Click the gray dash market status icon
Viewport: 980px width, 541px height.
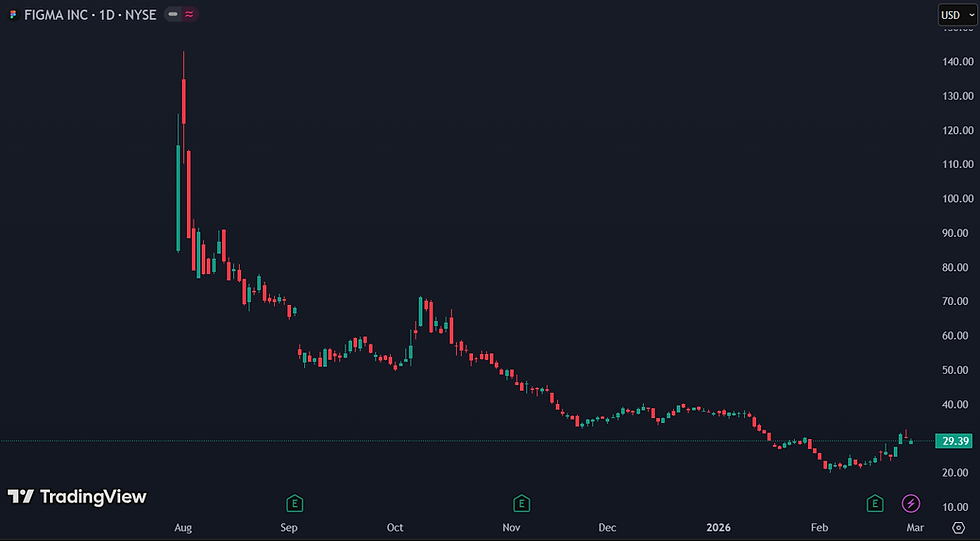[x=173, y=14]
